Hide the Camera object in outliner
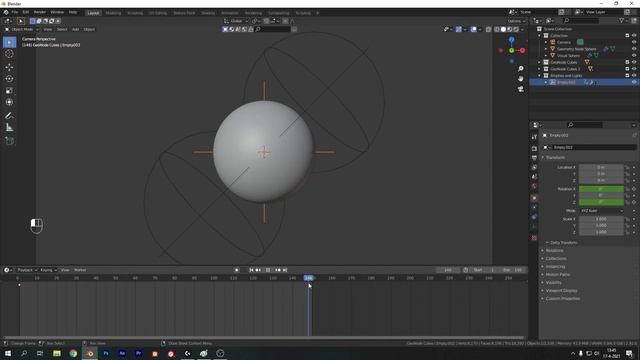This screenshot has width=640, height=360. coord(634,42)
